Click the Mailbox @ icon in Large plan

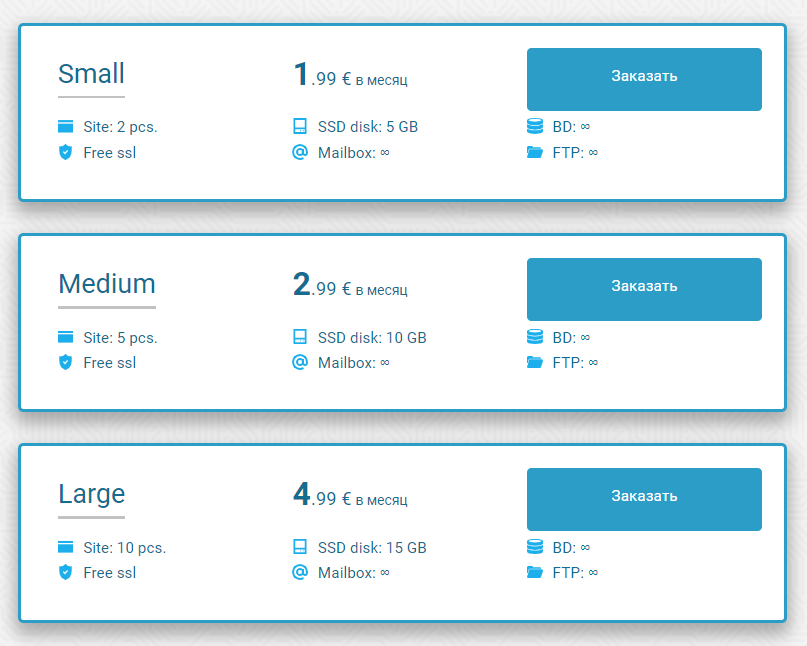pos(299,572)
